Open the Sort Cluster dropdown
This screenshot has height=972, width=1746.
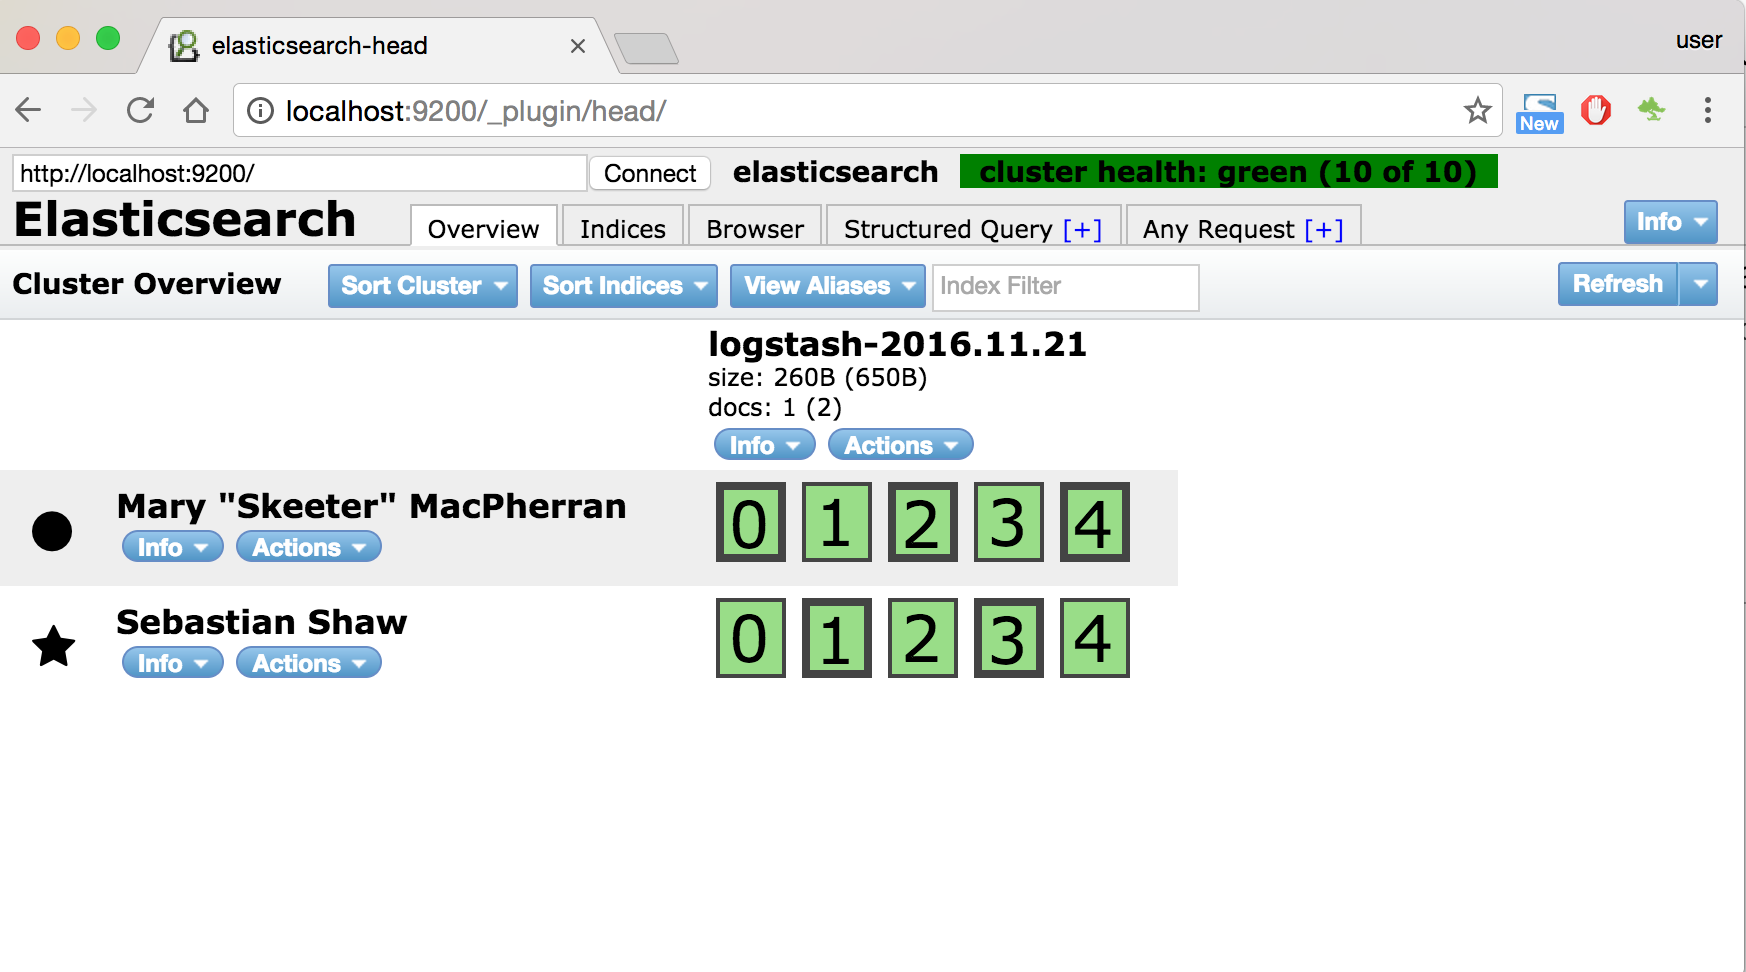(423, 286)
